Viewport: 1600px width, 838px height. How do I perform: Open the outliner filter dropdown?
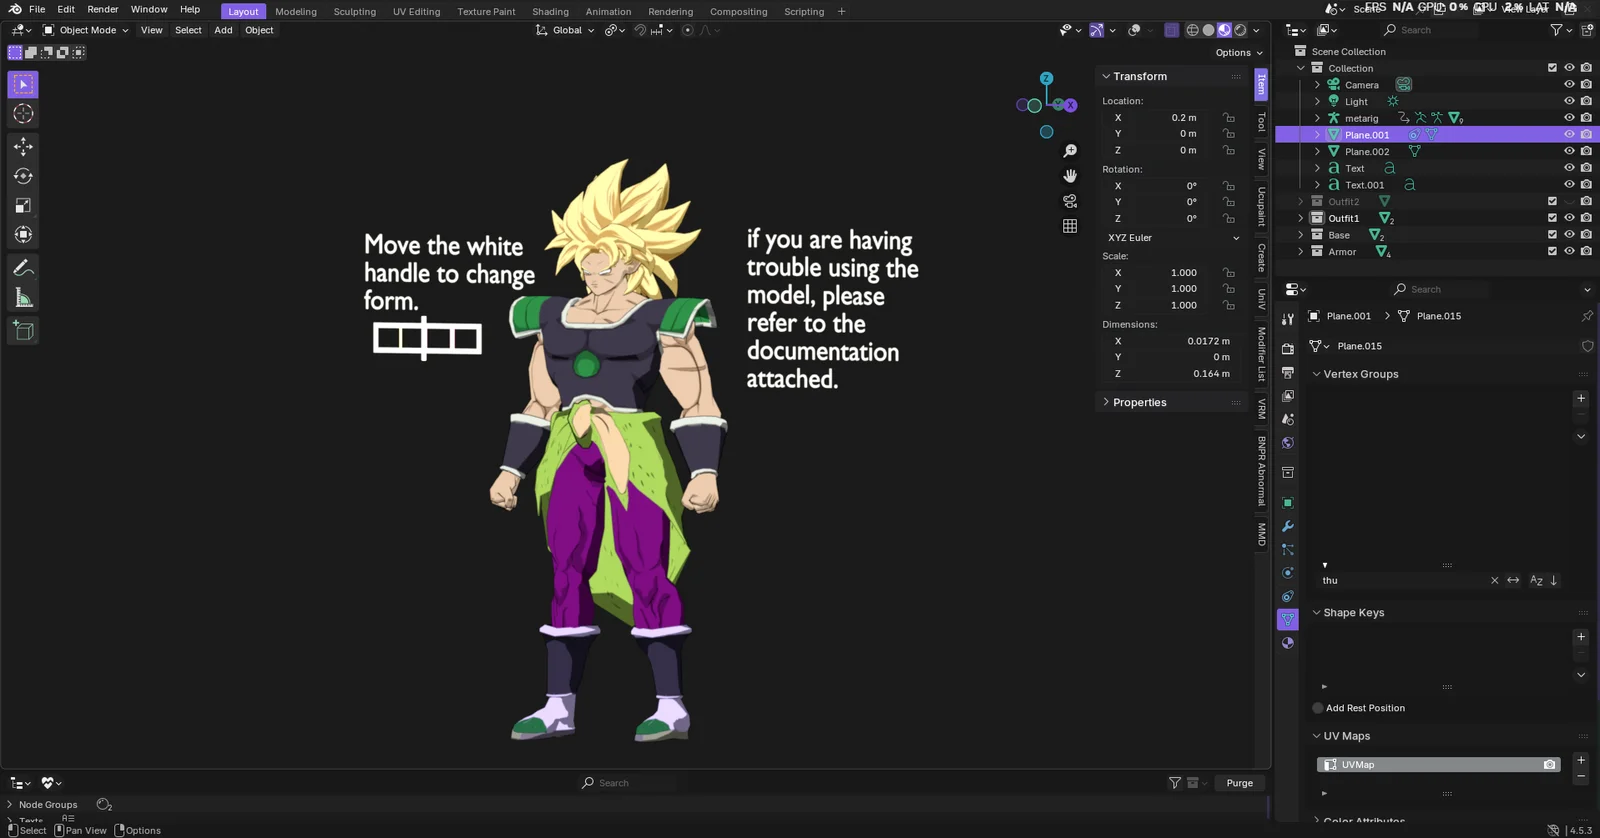(1561, 30)
